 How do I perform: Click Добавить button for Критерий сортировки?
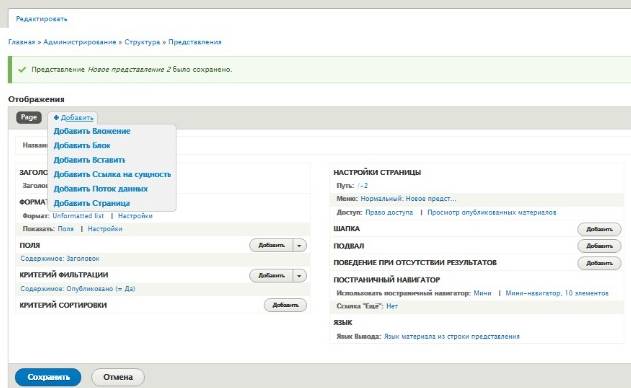click(x=285, y=305)
